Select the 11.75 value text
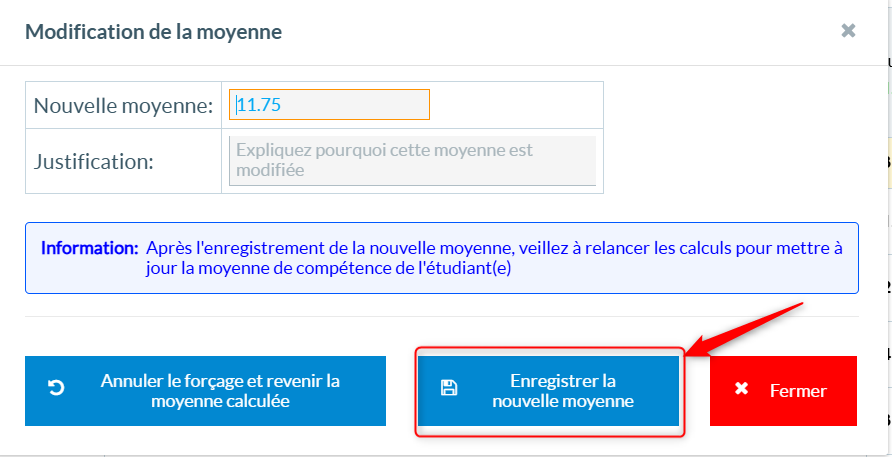The image size is (892, 457). [260, 104]
